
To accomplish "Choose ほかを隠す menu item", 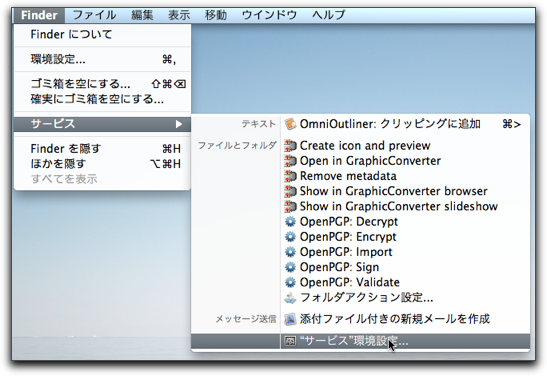I will pyautogui.click(x=102, y=164).
